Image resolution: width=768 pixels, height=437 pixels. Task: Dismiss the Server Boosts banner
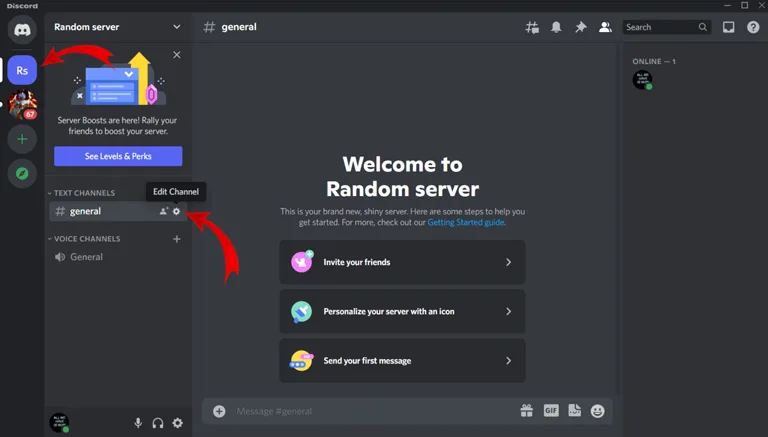[x=177, y=55]
